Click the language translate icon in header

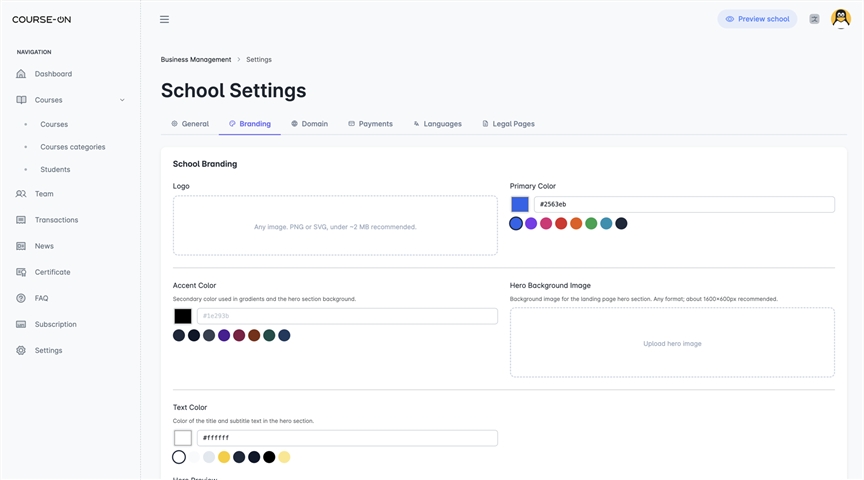click(814, 19)
